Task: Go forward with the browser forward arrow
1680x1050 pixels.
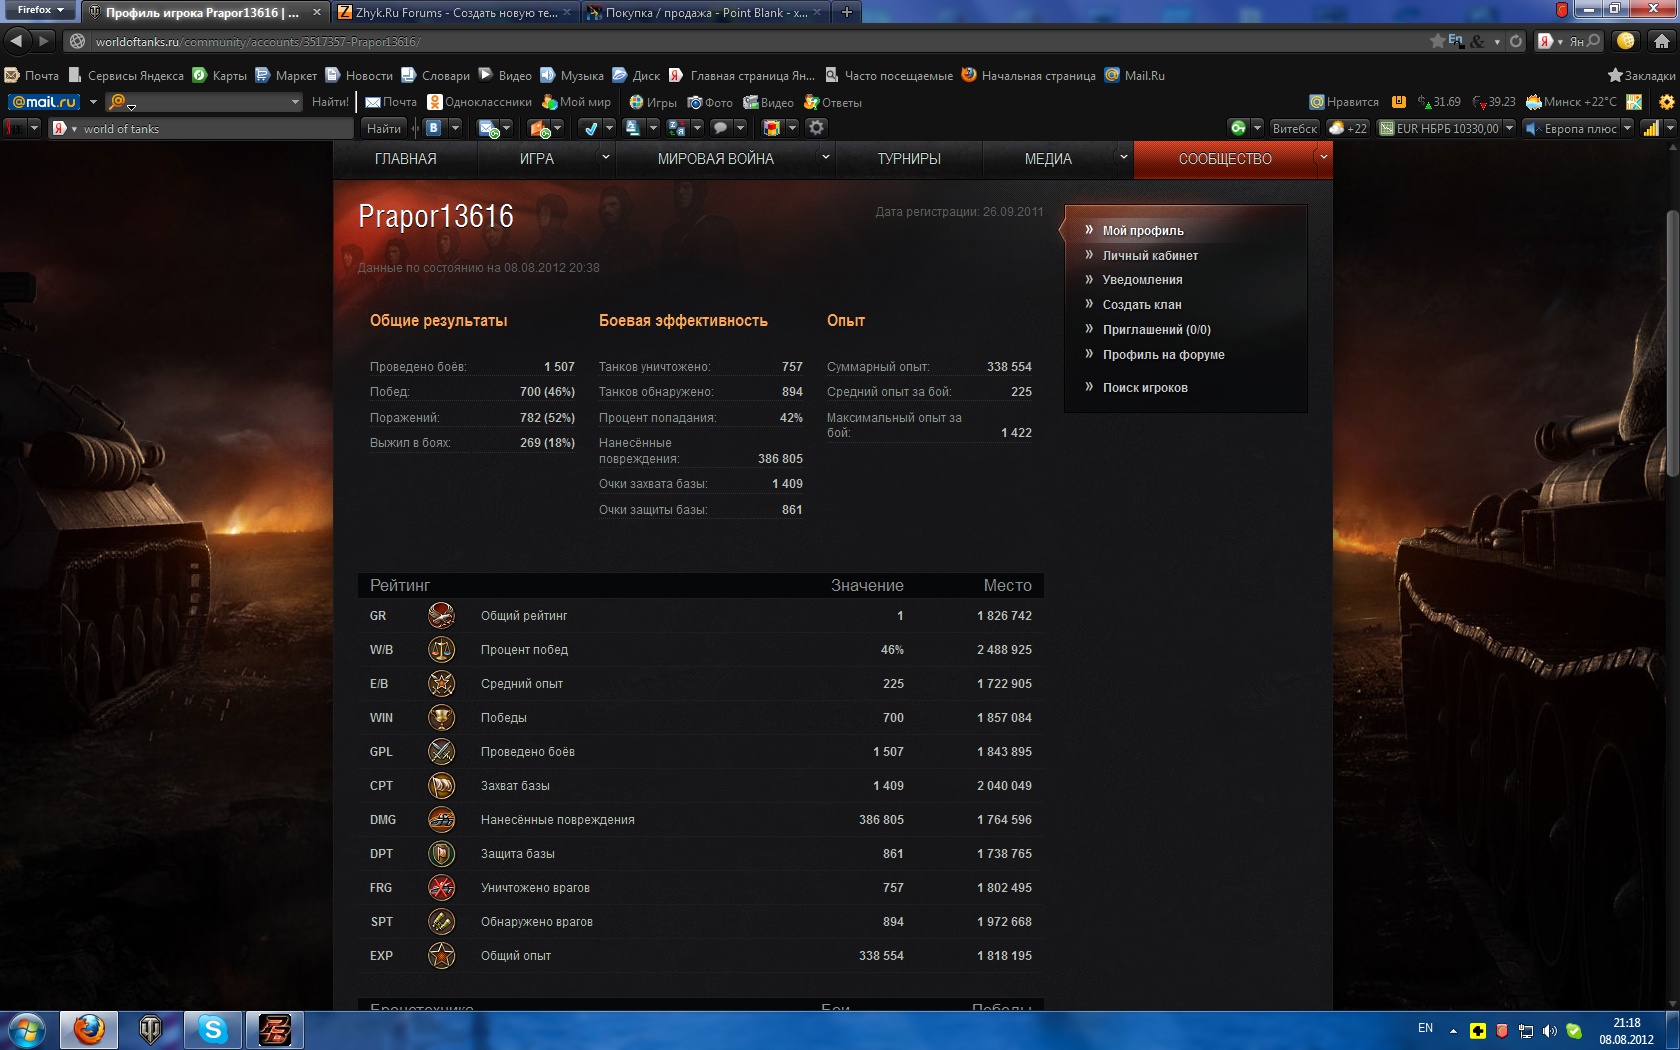Action: click(x=43, y=41)
